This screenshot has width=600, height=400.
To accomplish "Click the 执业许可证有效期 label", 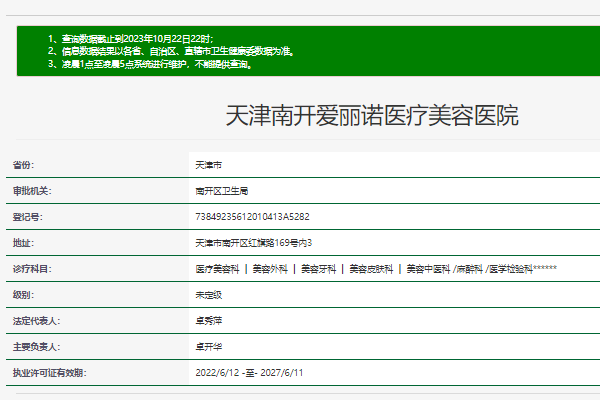I will pos(50,373).
